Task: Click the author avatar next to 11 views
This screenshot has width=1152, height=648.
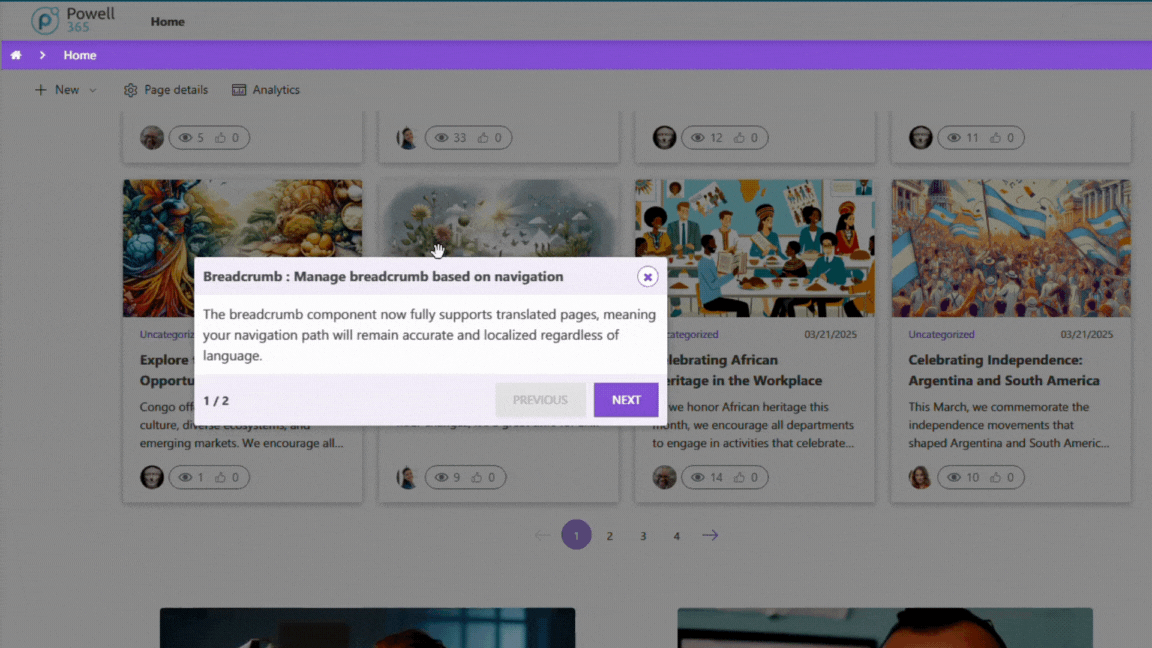Action: point(921,137)
